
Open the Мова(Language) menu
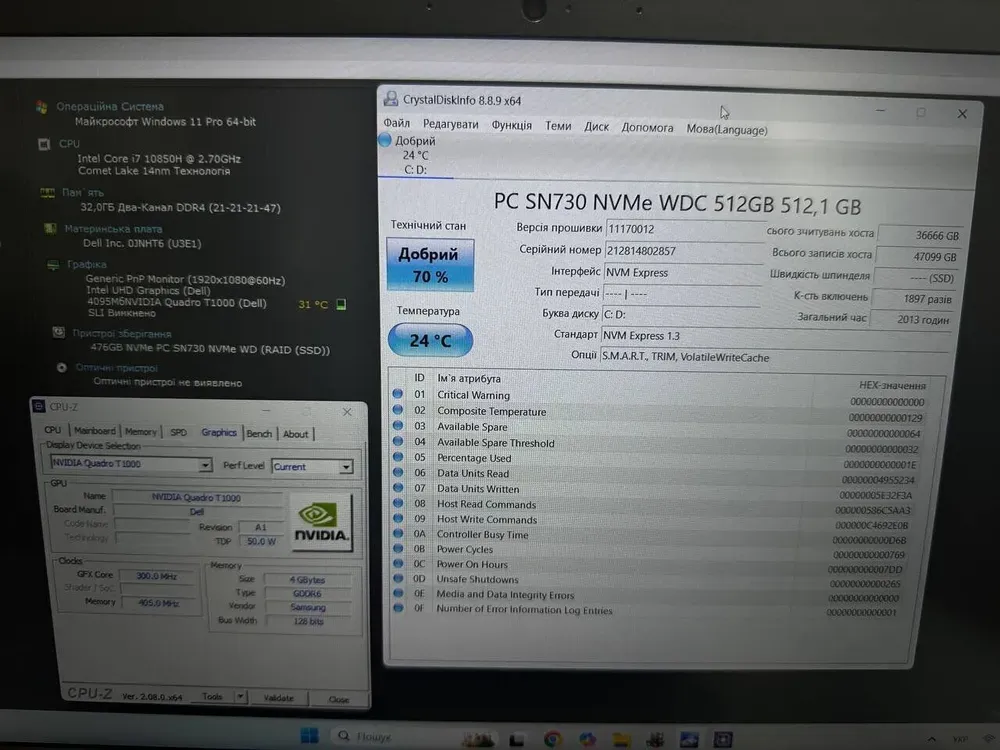click(726, 129)
